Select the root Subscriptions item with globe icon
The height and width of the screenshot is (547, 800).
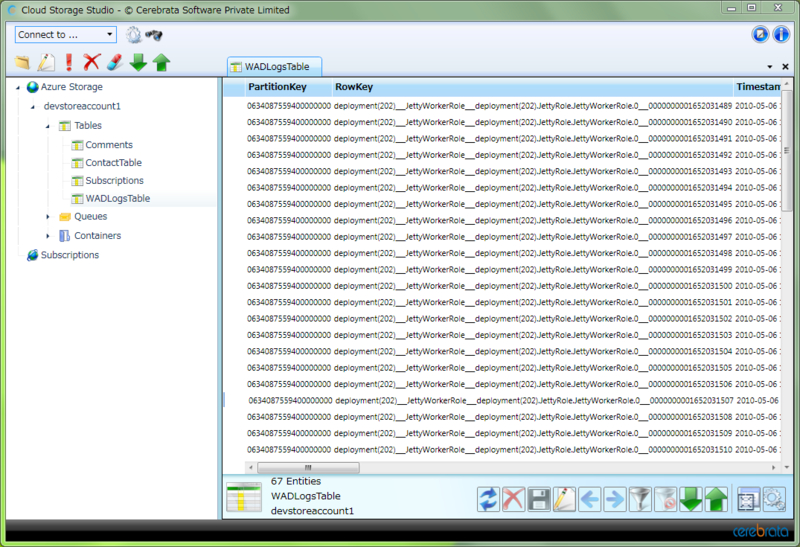pyautogui.click(x=70, y=255)
